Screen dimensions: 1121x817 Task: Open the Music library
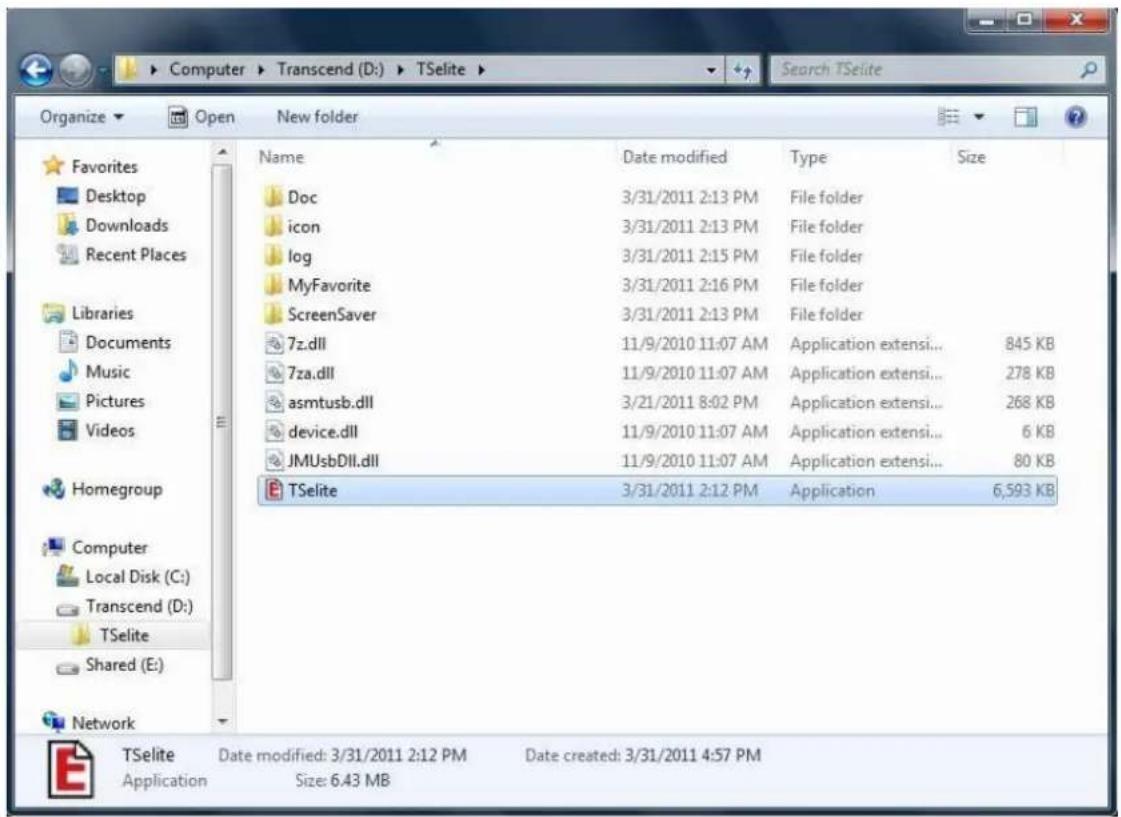(107, 372)
